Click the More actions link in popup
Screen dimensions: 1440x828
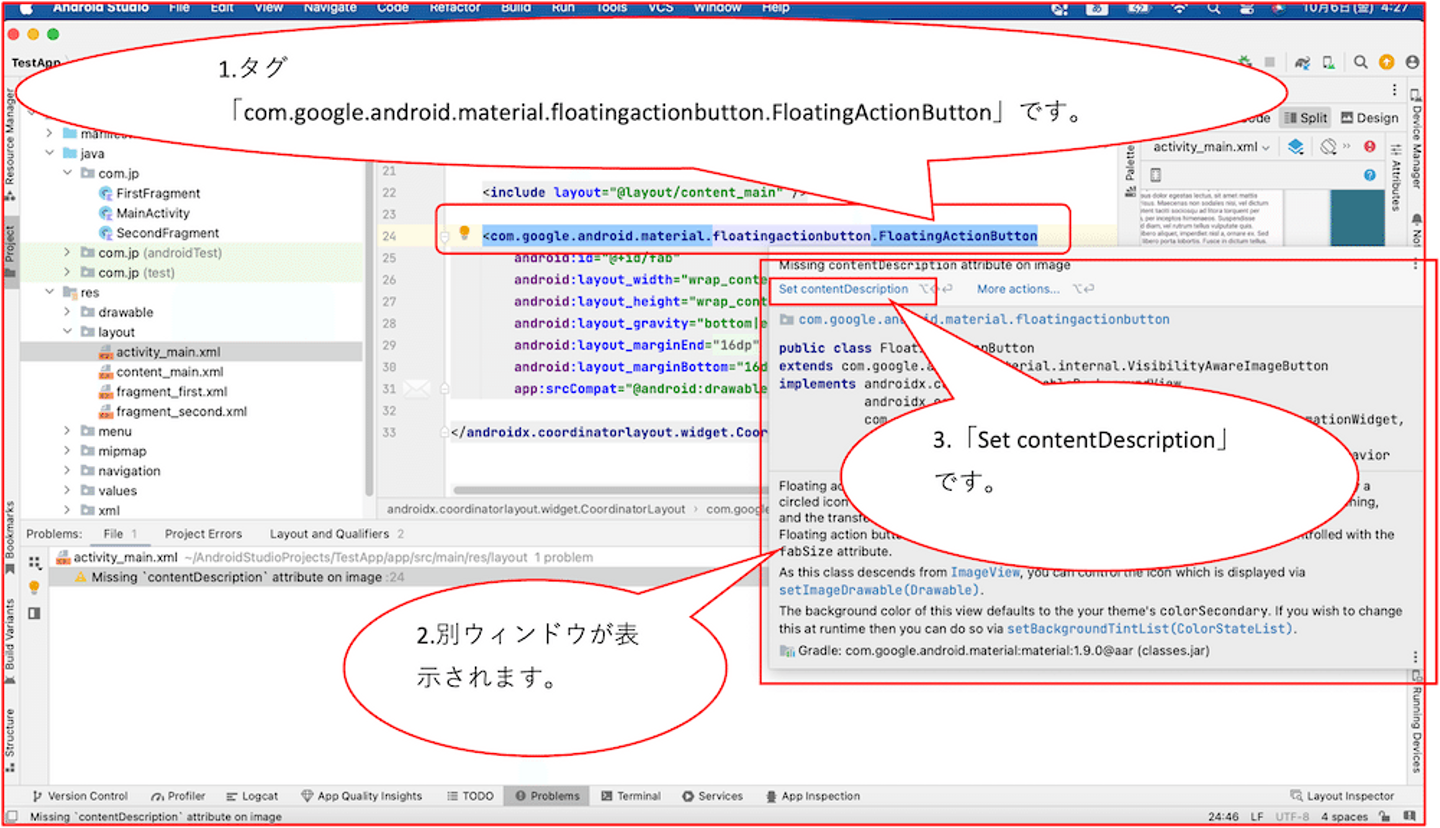coord(1017,289)
